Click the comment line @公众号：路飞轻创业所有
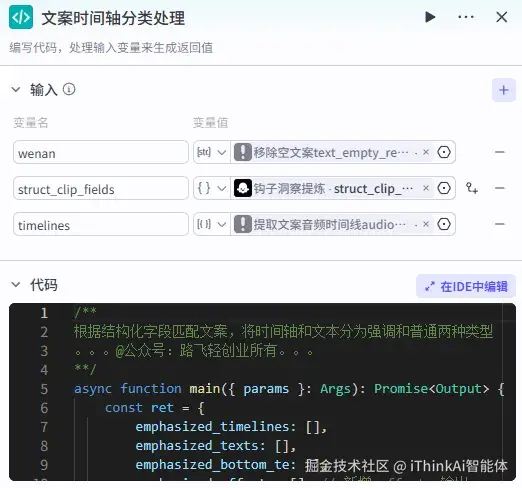Viewport: 522px width, 488px height. [193, 350]
